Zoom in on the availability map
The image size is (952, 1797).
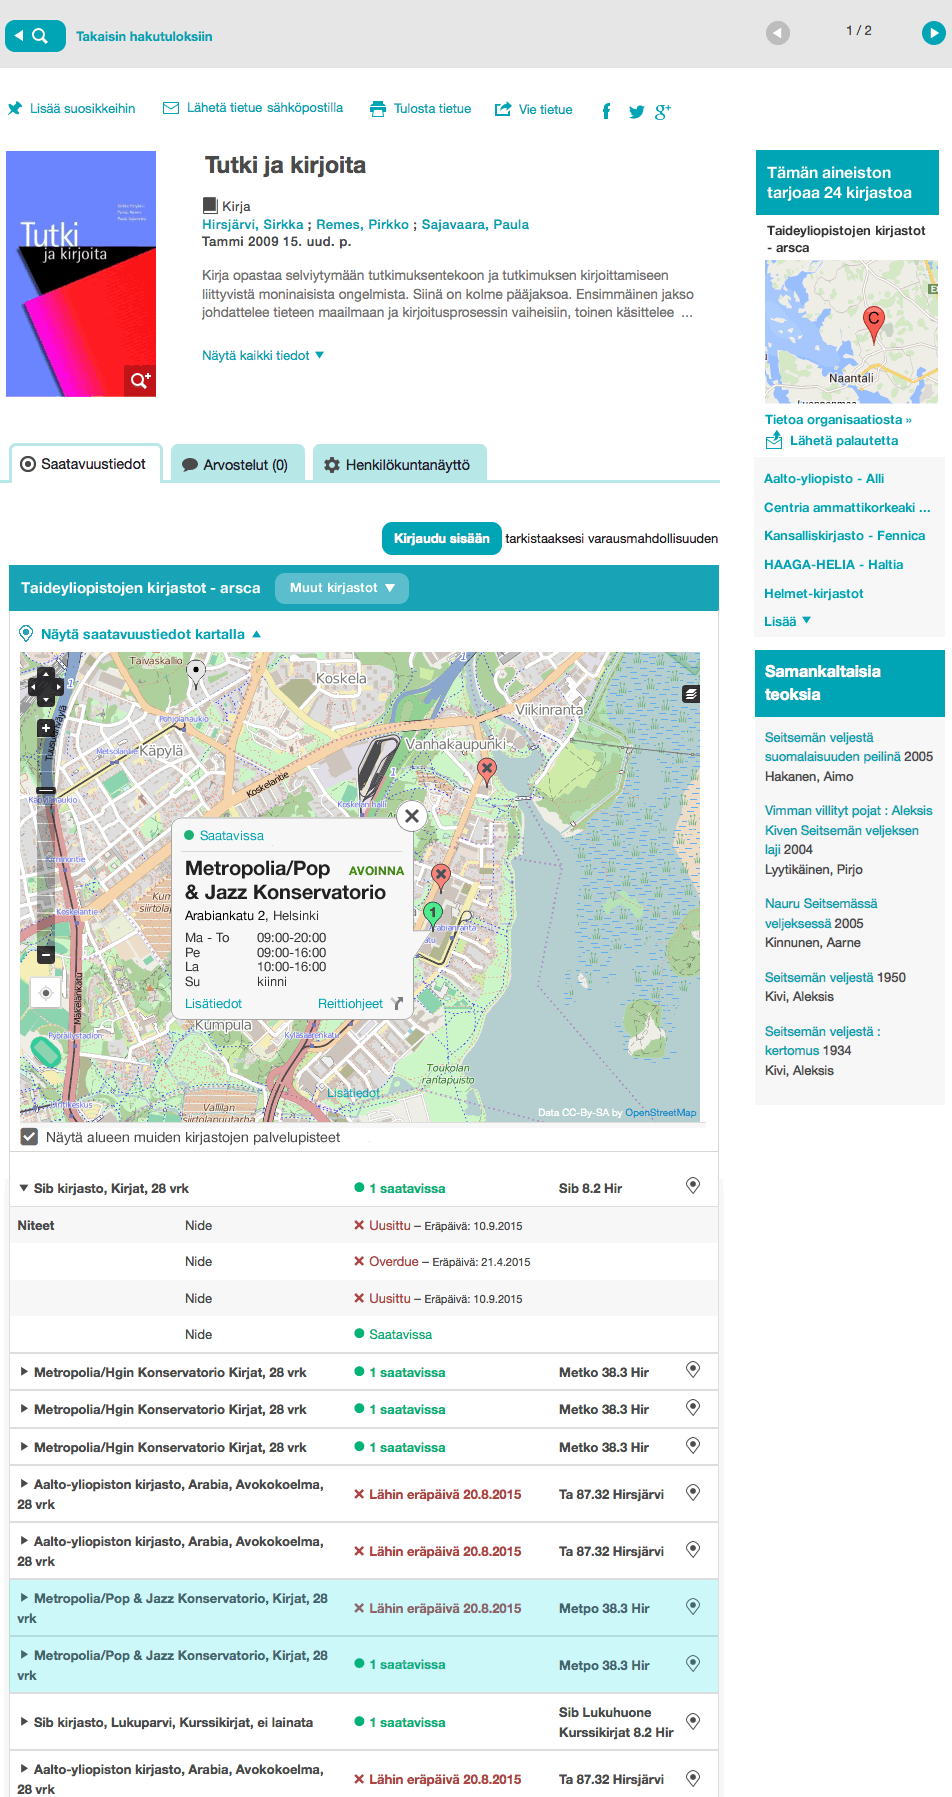(45, 728)
